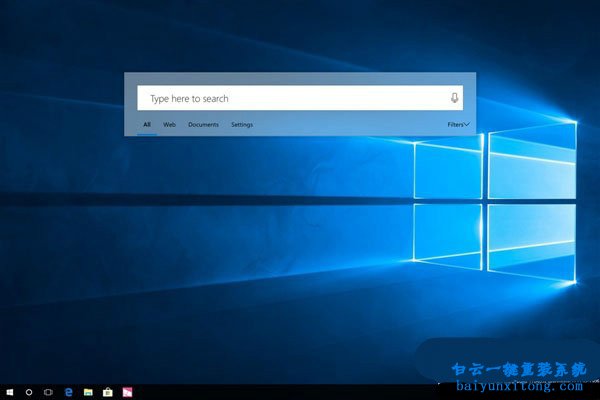Focus the 'Type here to search' box

(x=300, y=98)
